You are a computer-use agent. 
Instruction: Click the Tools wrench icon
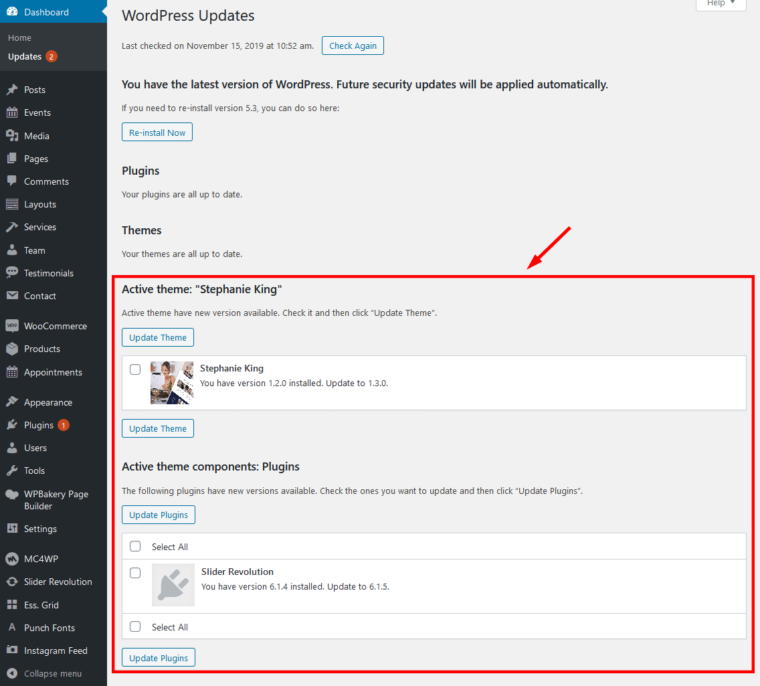[12, 471]
